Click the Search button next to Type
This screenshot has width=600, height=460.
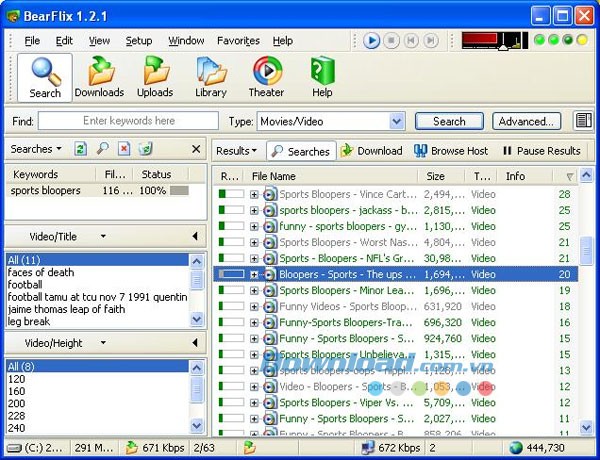[x=449, y=121]
